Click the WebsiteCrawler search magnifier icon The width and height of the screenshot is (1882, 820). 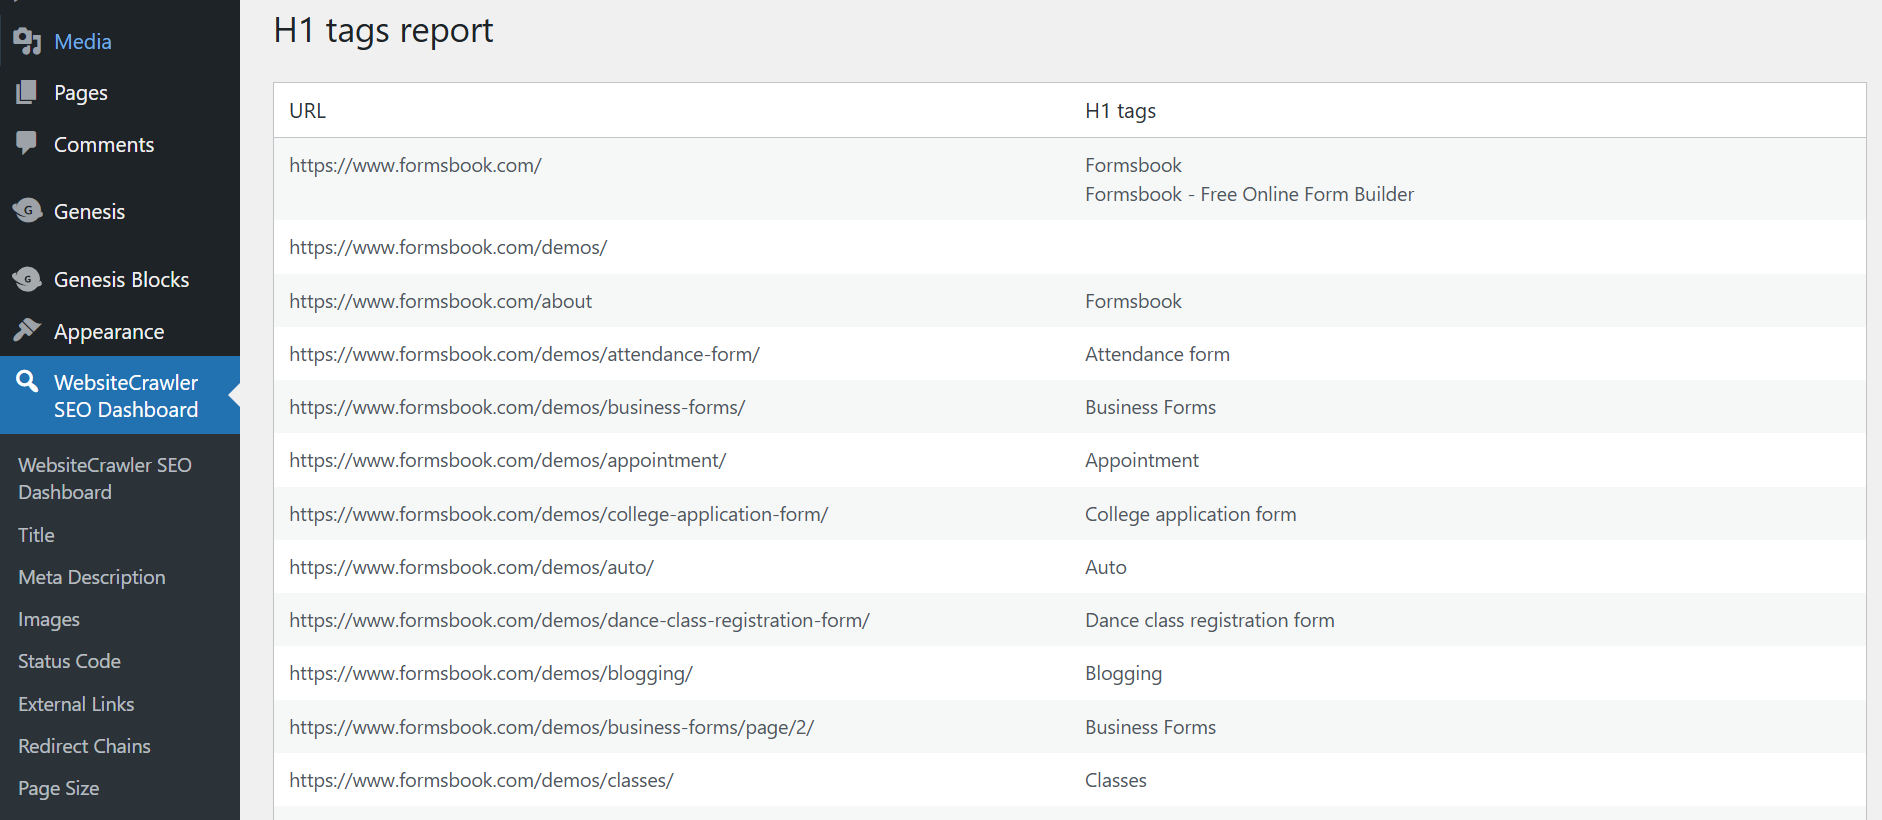point(27,381)
